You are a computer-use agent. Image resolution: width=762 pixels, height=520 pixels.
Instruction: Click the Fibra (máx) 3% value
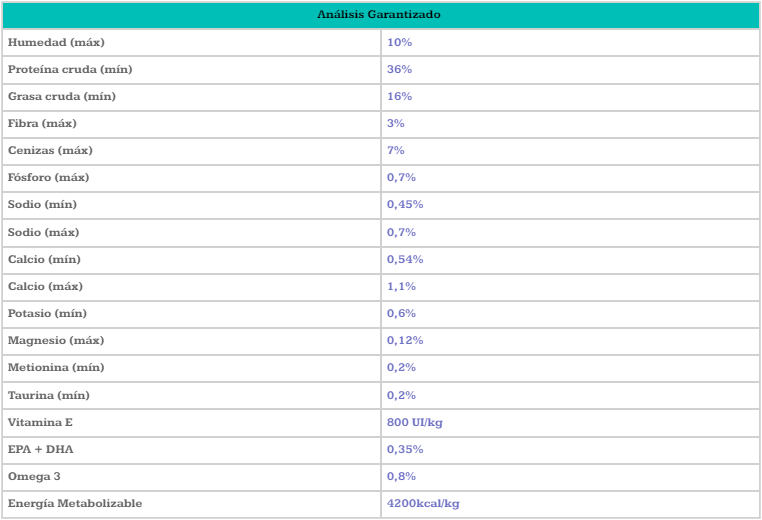tap(396, 123)
